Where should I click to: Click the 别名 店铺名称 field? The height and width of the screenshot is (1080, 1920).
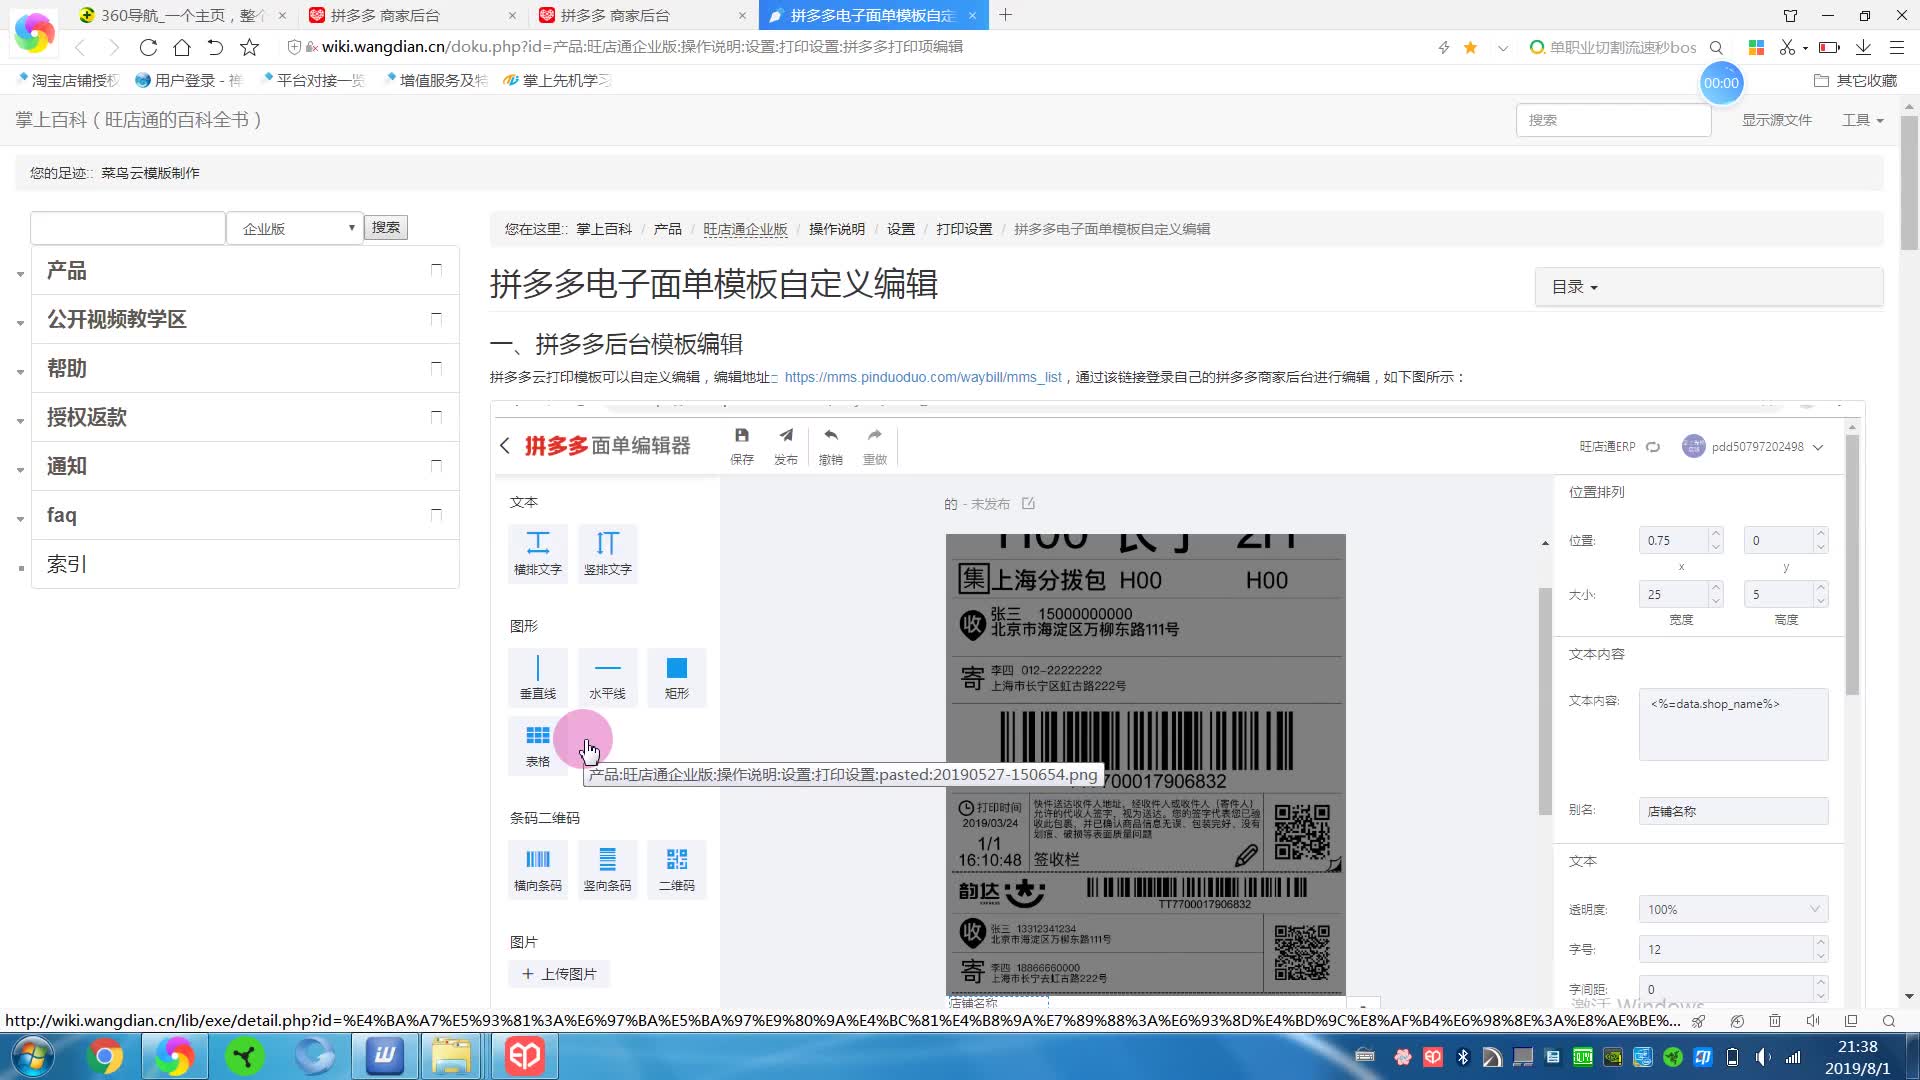click(1733, 811)
